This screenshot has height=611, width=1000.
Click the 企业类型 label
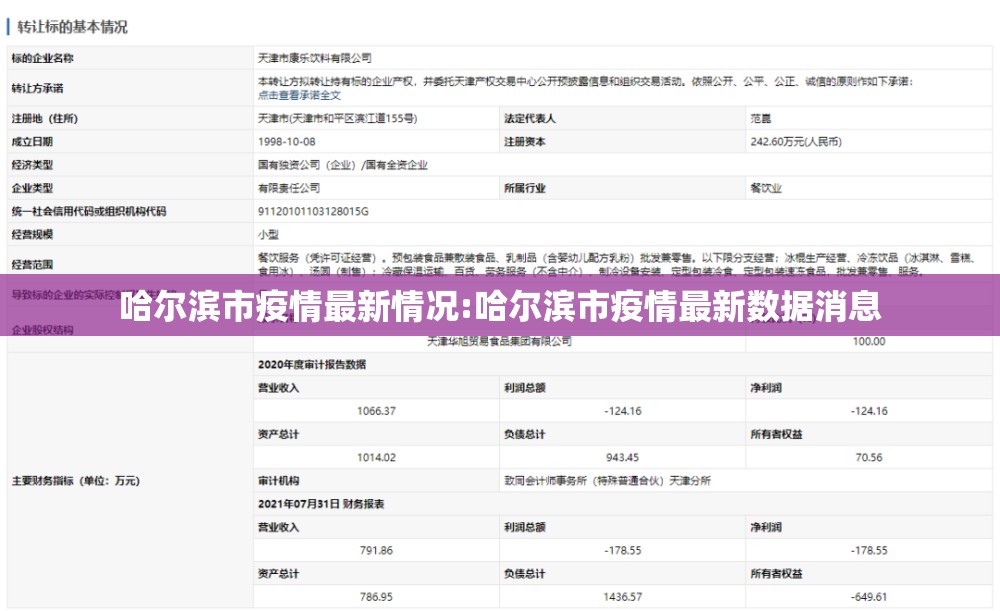point(32,188)
